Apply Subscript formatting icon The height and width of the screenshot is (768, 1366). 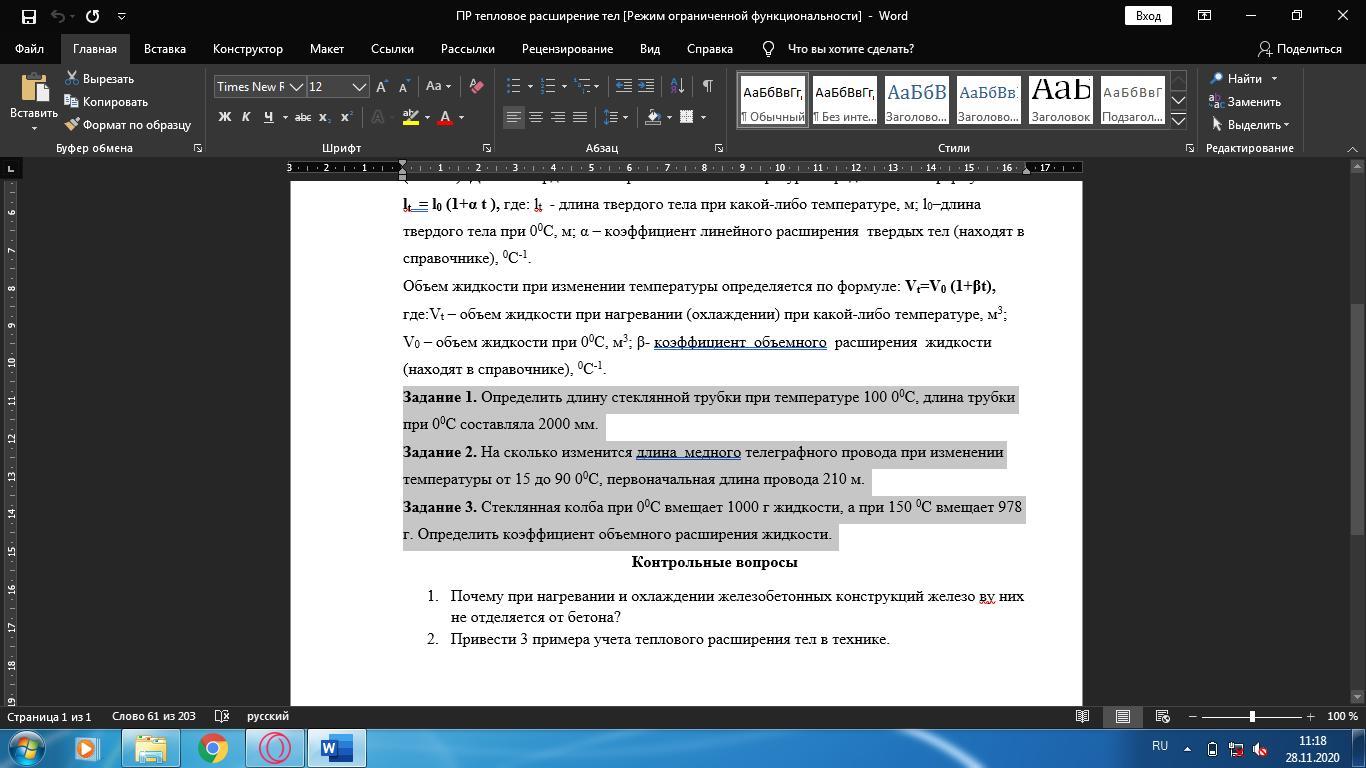324,118
